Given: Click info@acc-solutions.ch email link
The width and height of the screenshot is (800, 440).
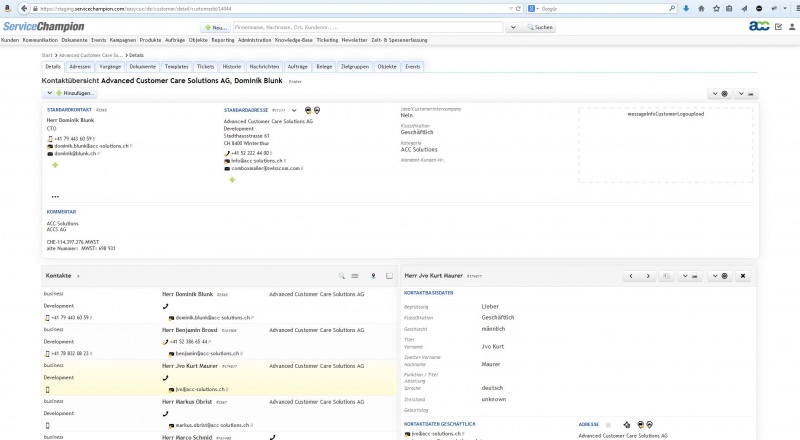Looking at the screenshot, I should 257,161.
